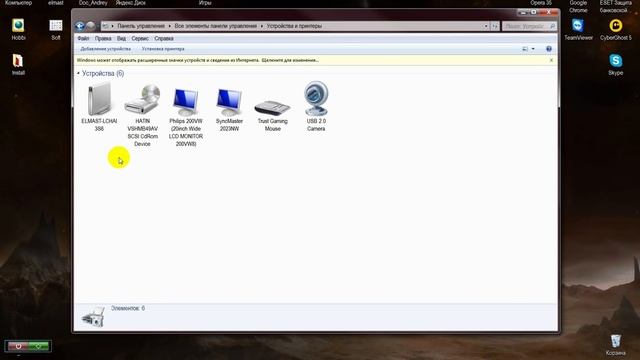The image size is (640, 360).
Task: Click the refresh button beside address bar
Action: tap(495, 26)
